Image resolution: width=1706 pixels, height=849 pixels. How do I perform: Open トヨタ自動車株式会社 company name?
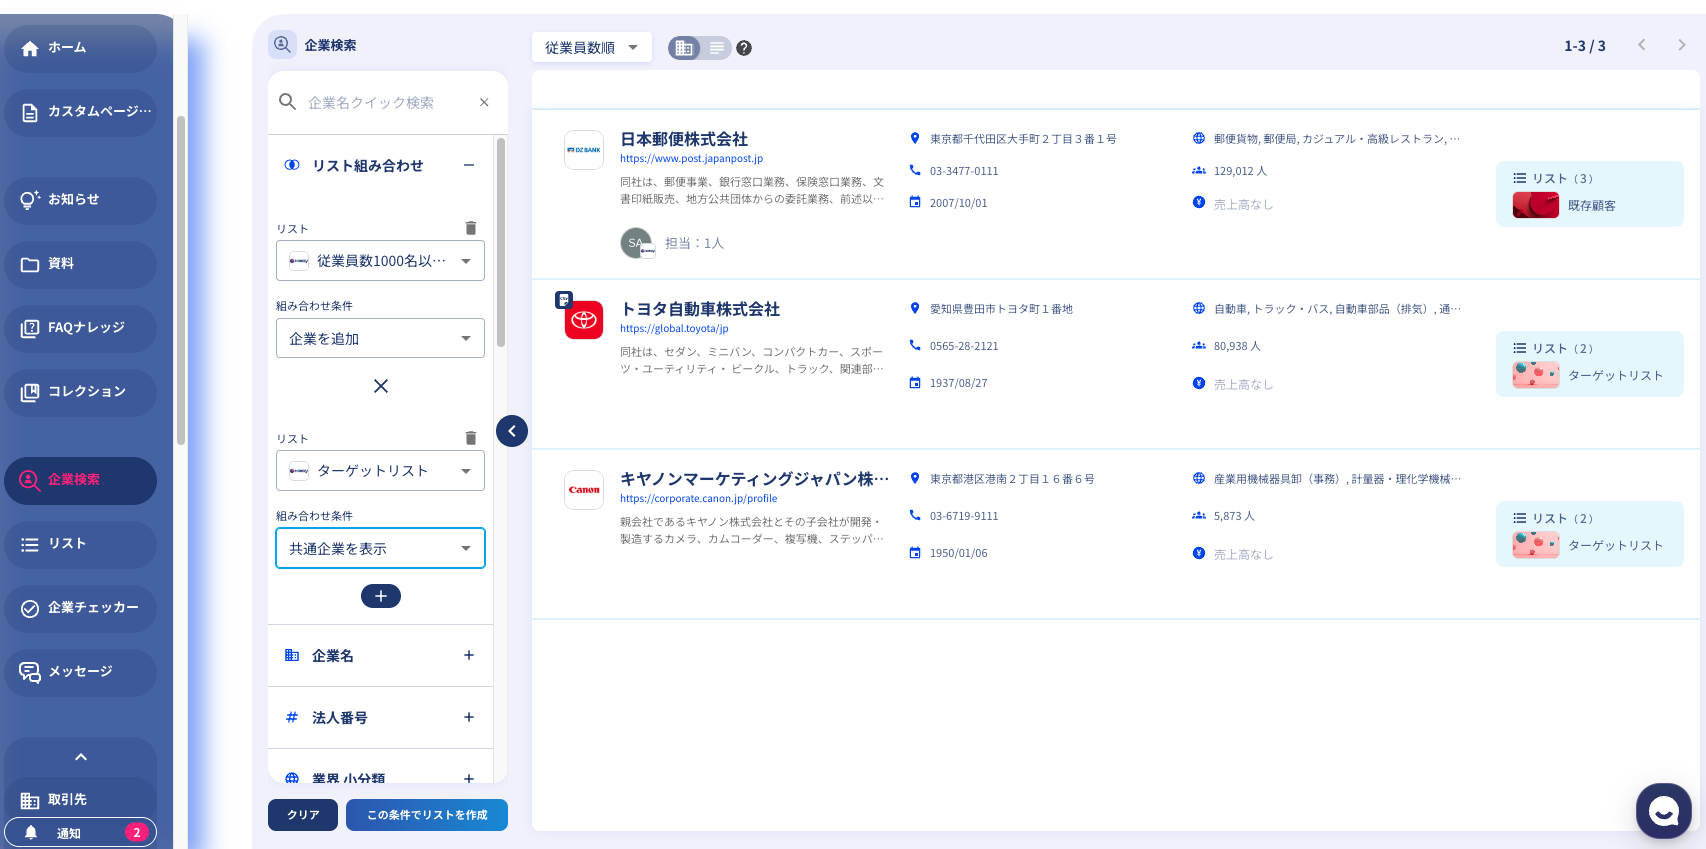click(x=700, y=309)
